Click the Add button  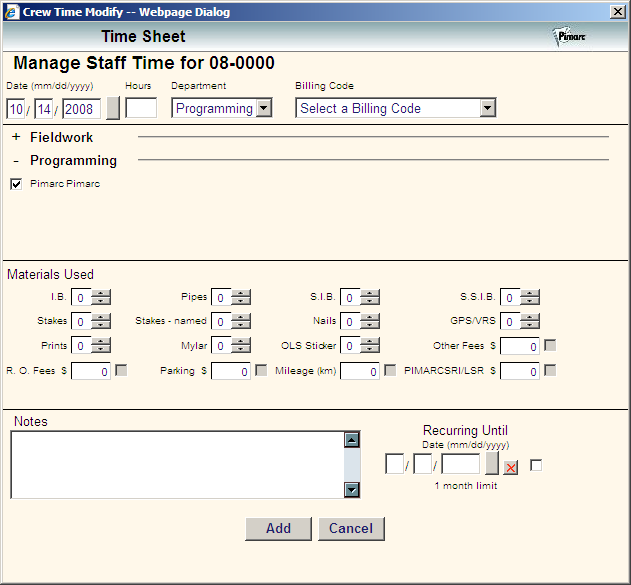[278, 529]
